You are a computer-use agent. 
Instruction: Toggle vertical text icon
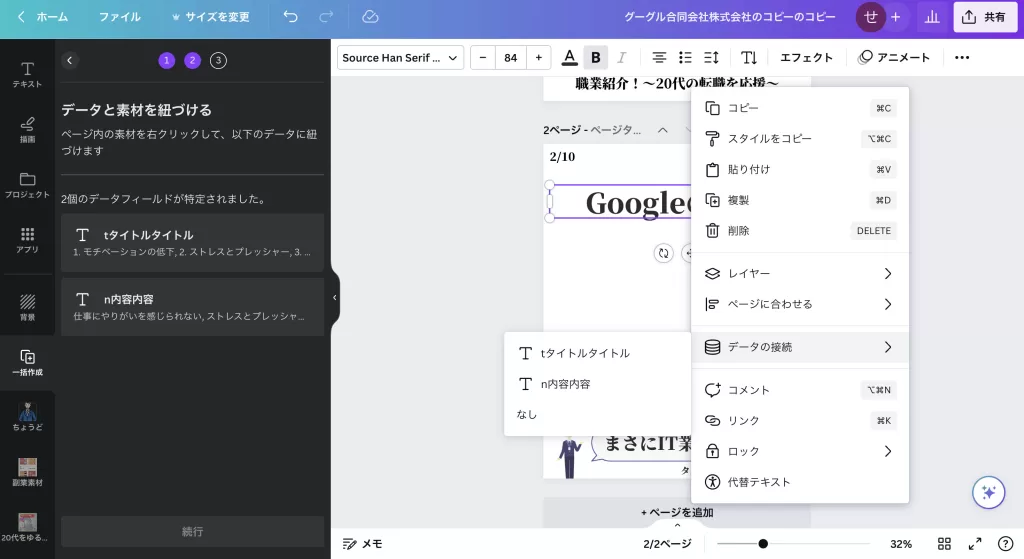[749, 57]
